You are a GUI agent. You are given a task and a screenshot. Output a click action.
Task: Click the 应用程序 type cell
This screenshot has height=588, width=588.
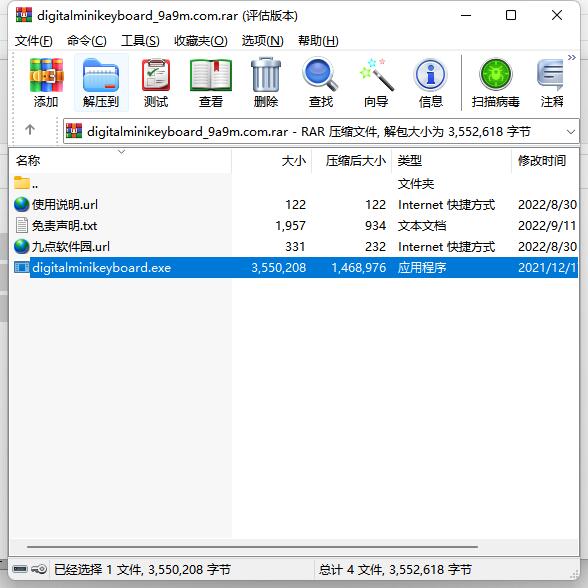[x=422, y=267]
